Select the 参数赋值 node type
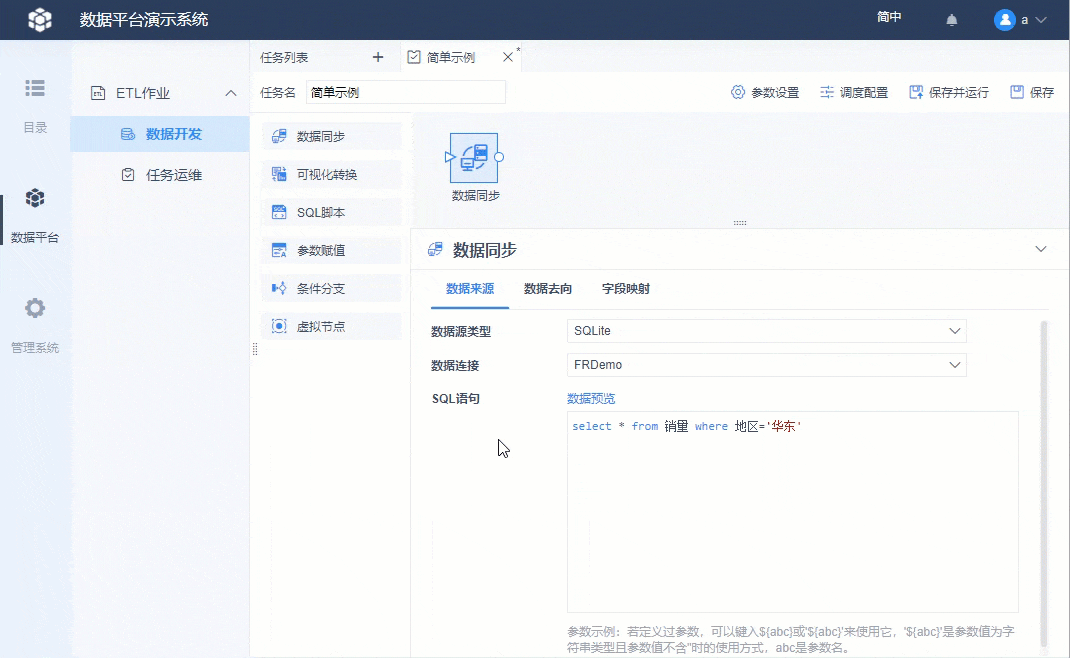Image resolution: width=1070 pixels, height=658 pixels. [x=332, y=251]
